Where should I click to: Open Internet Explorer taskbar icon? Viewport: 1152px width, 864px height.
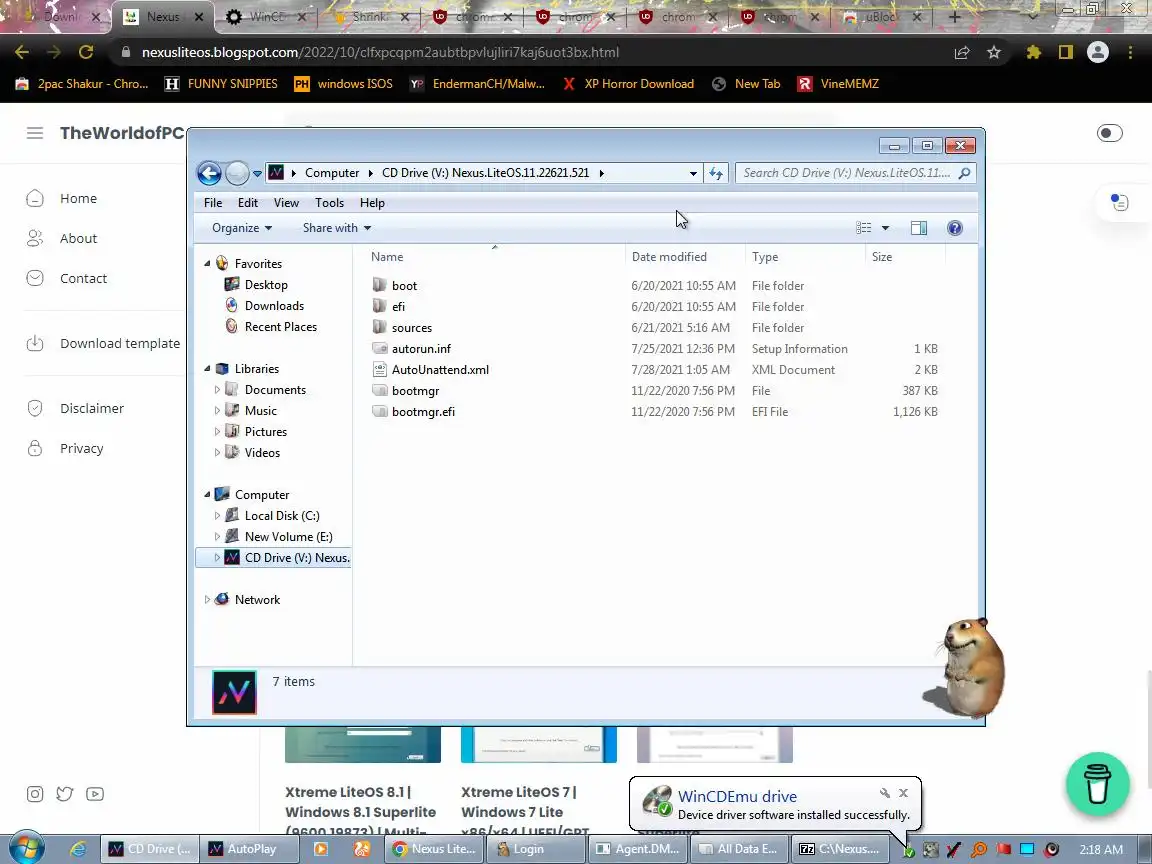click(x=77, y=849)
